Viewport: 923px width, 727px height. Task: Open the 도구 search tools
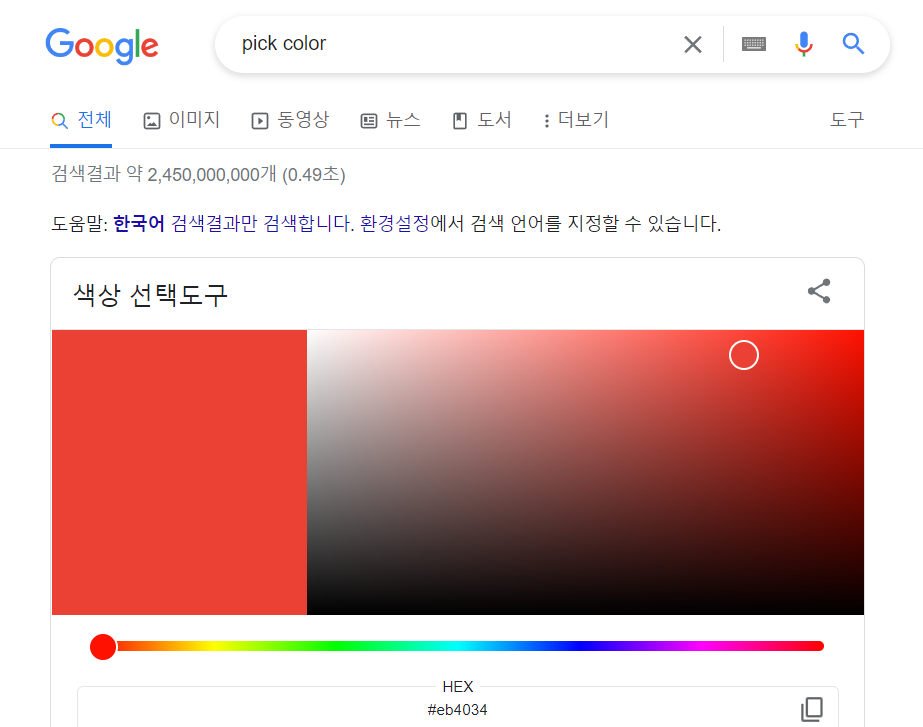pos(847,120)
